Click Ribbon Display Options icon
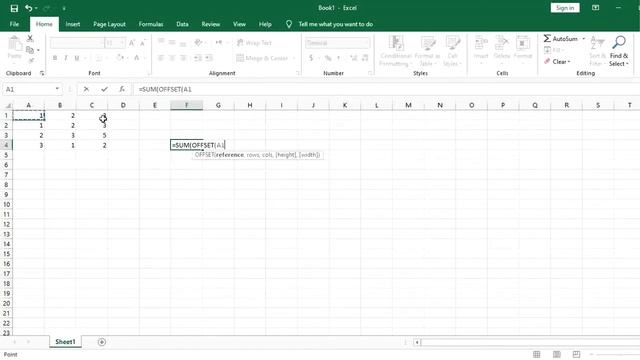640x360 pixels. coord(596,8)
